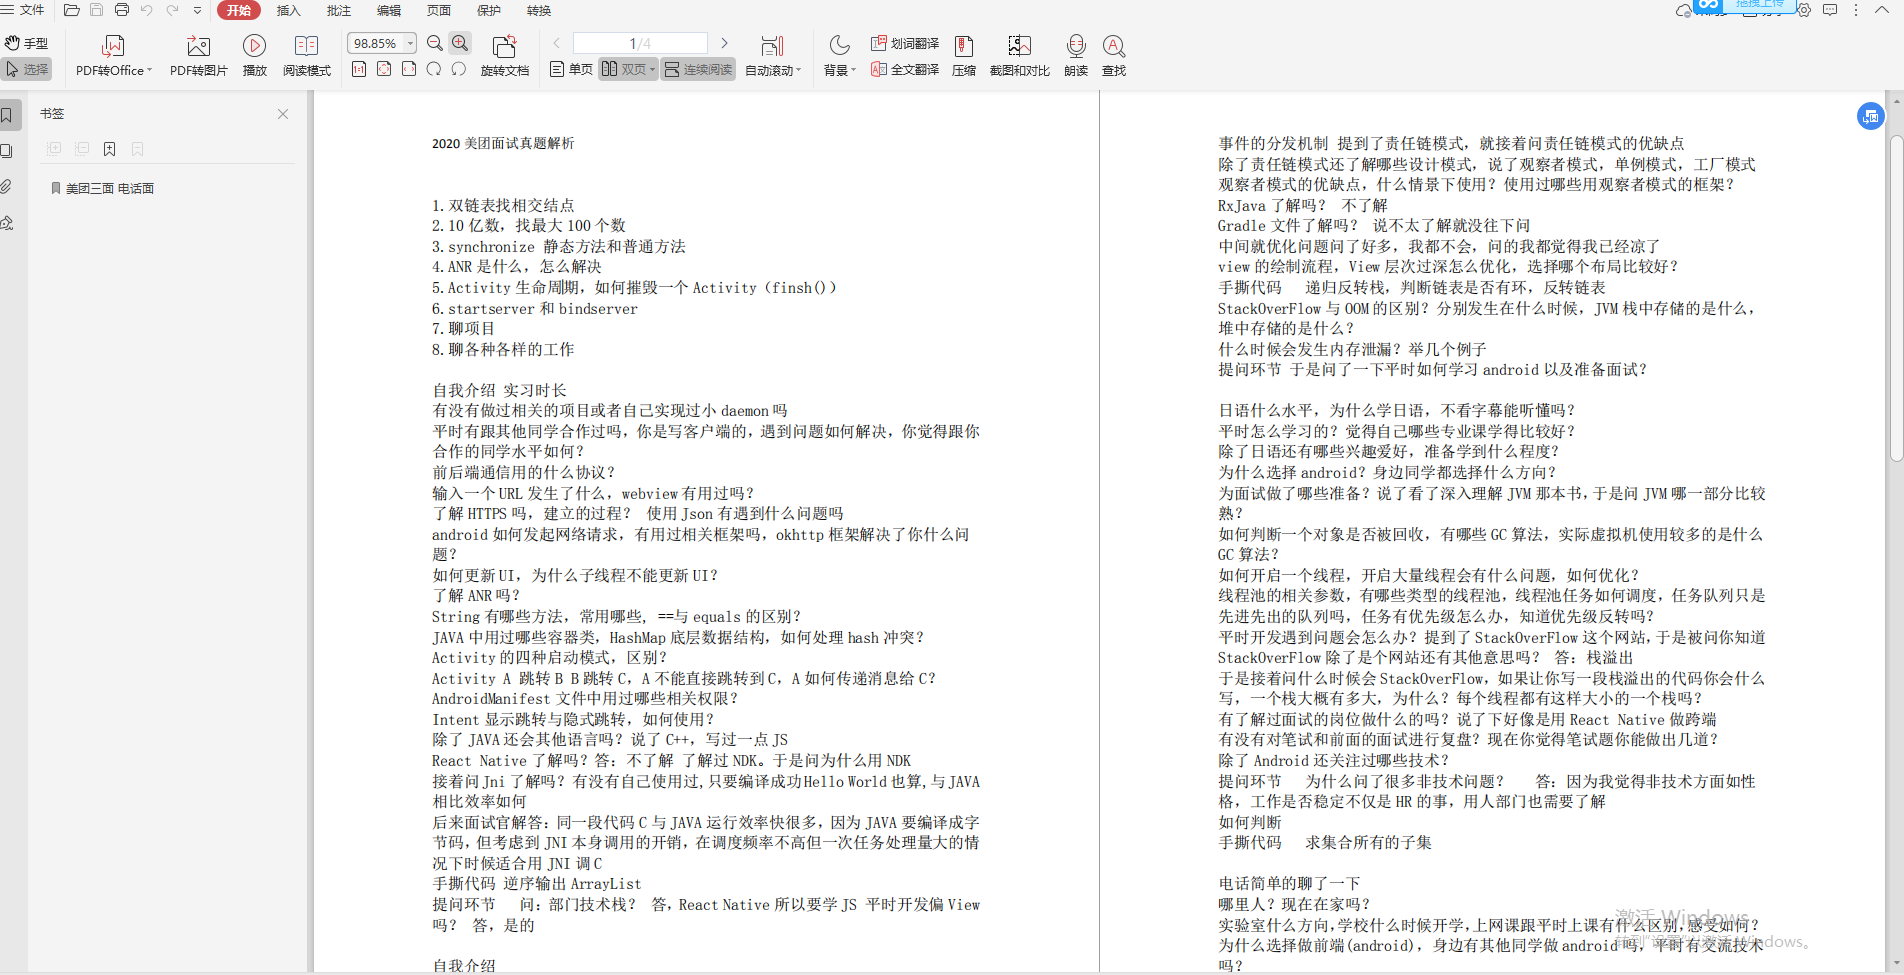The image size is (1904, 975).
Task: Switch to the 插入 tab
Action: pyautogui.click(x=288, y=10)
